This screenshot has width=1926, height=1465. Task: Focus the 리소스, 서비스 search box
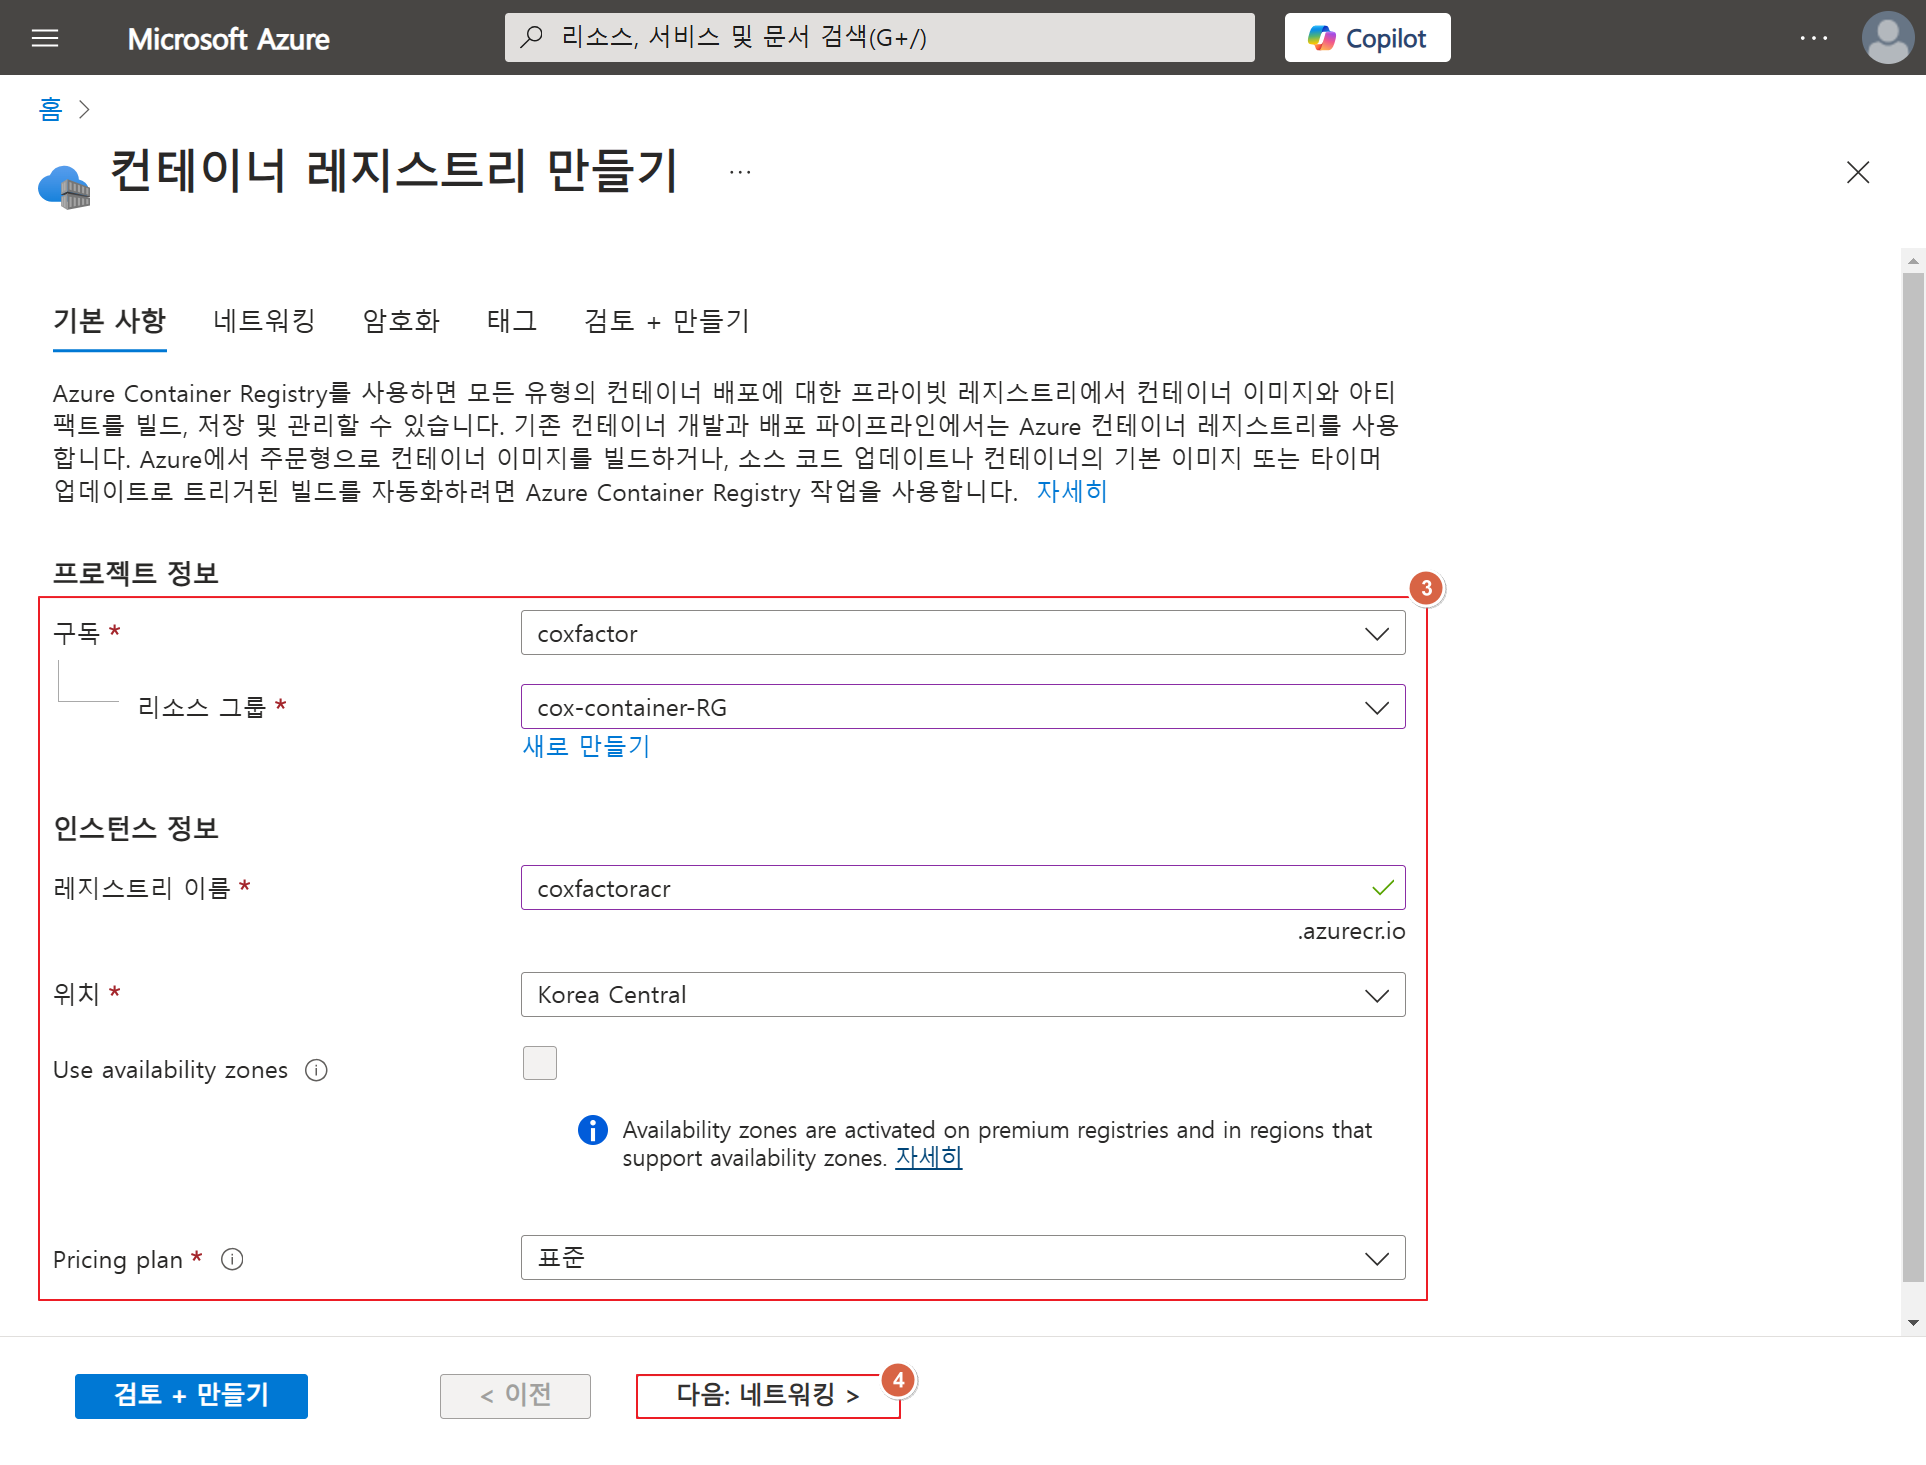(879, 37)
